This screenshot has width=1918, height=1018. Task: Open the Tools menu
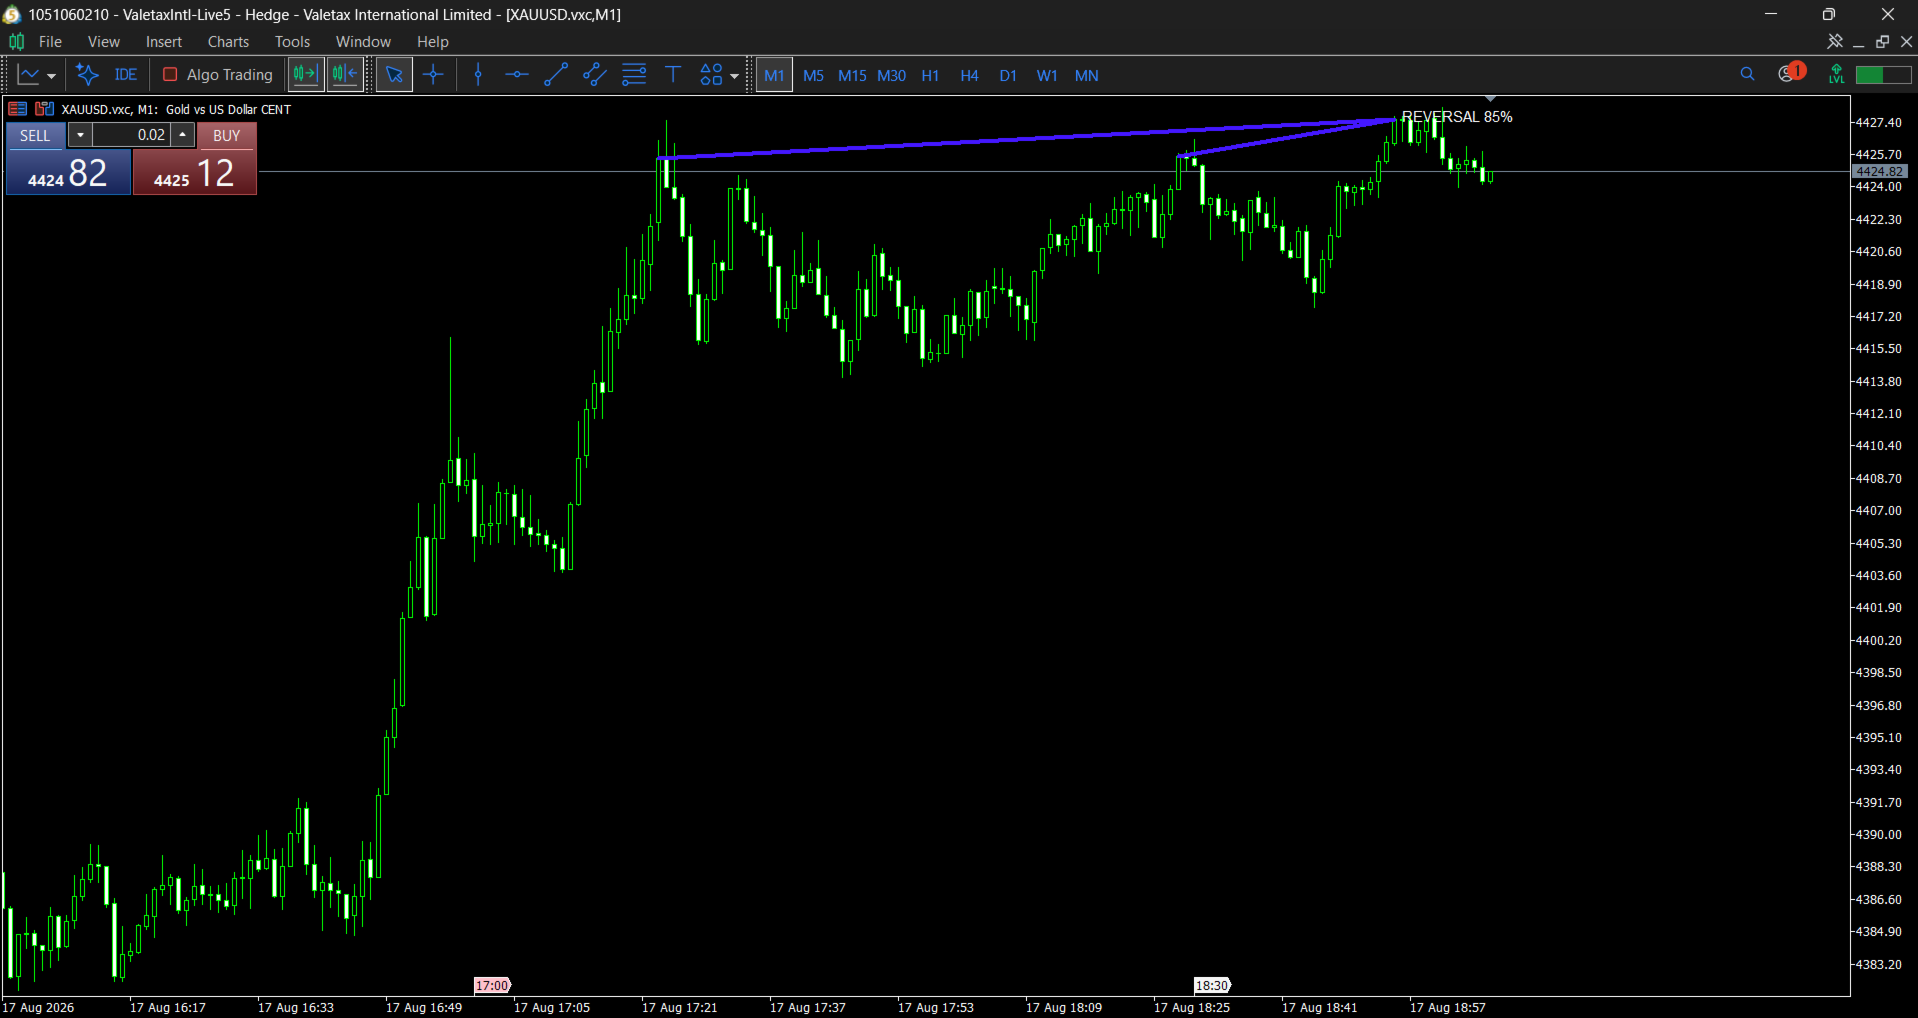click(x=292, y=42)
